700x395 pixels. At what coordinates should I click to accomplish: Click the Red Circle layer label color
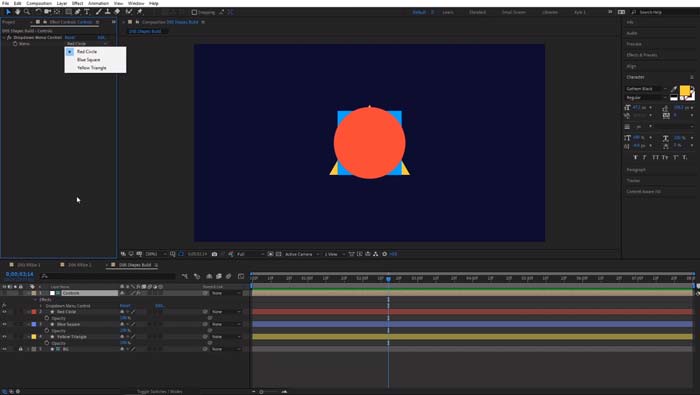point(34,312)
